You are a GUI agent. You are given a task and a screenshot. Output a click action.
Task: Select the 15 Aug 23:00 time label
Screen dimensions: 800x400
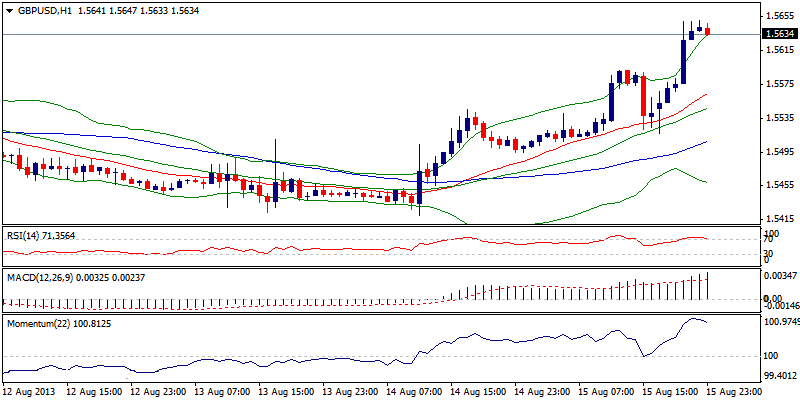coord(734,392)
